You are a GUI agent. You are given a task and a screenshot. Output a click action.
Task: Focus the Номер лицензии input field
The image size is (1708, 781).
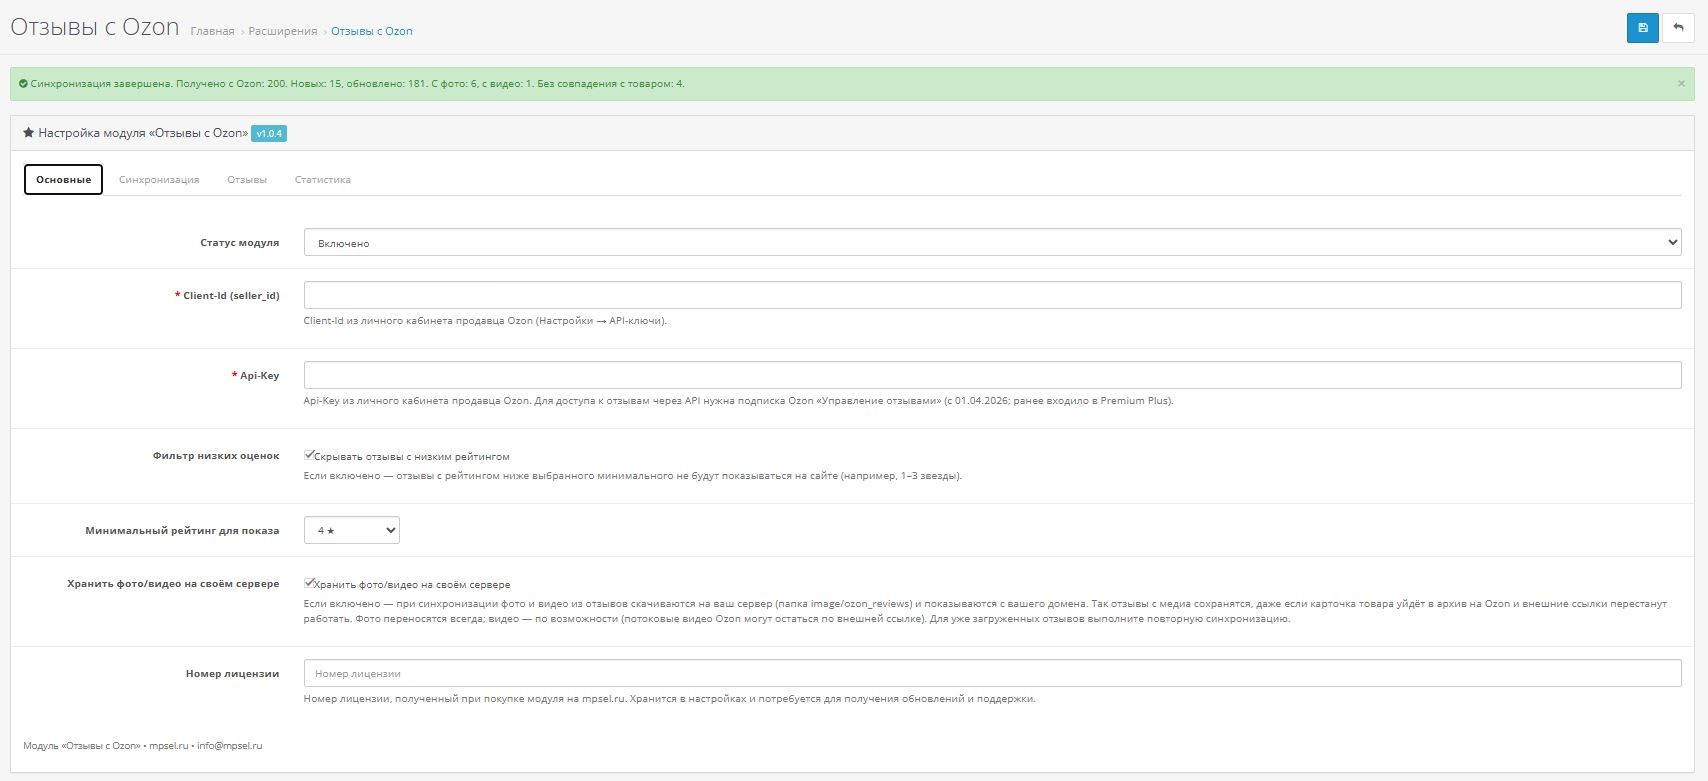tap(992, 673)
